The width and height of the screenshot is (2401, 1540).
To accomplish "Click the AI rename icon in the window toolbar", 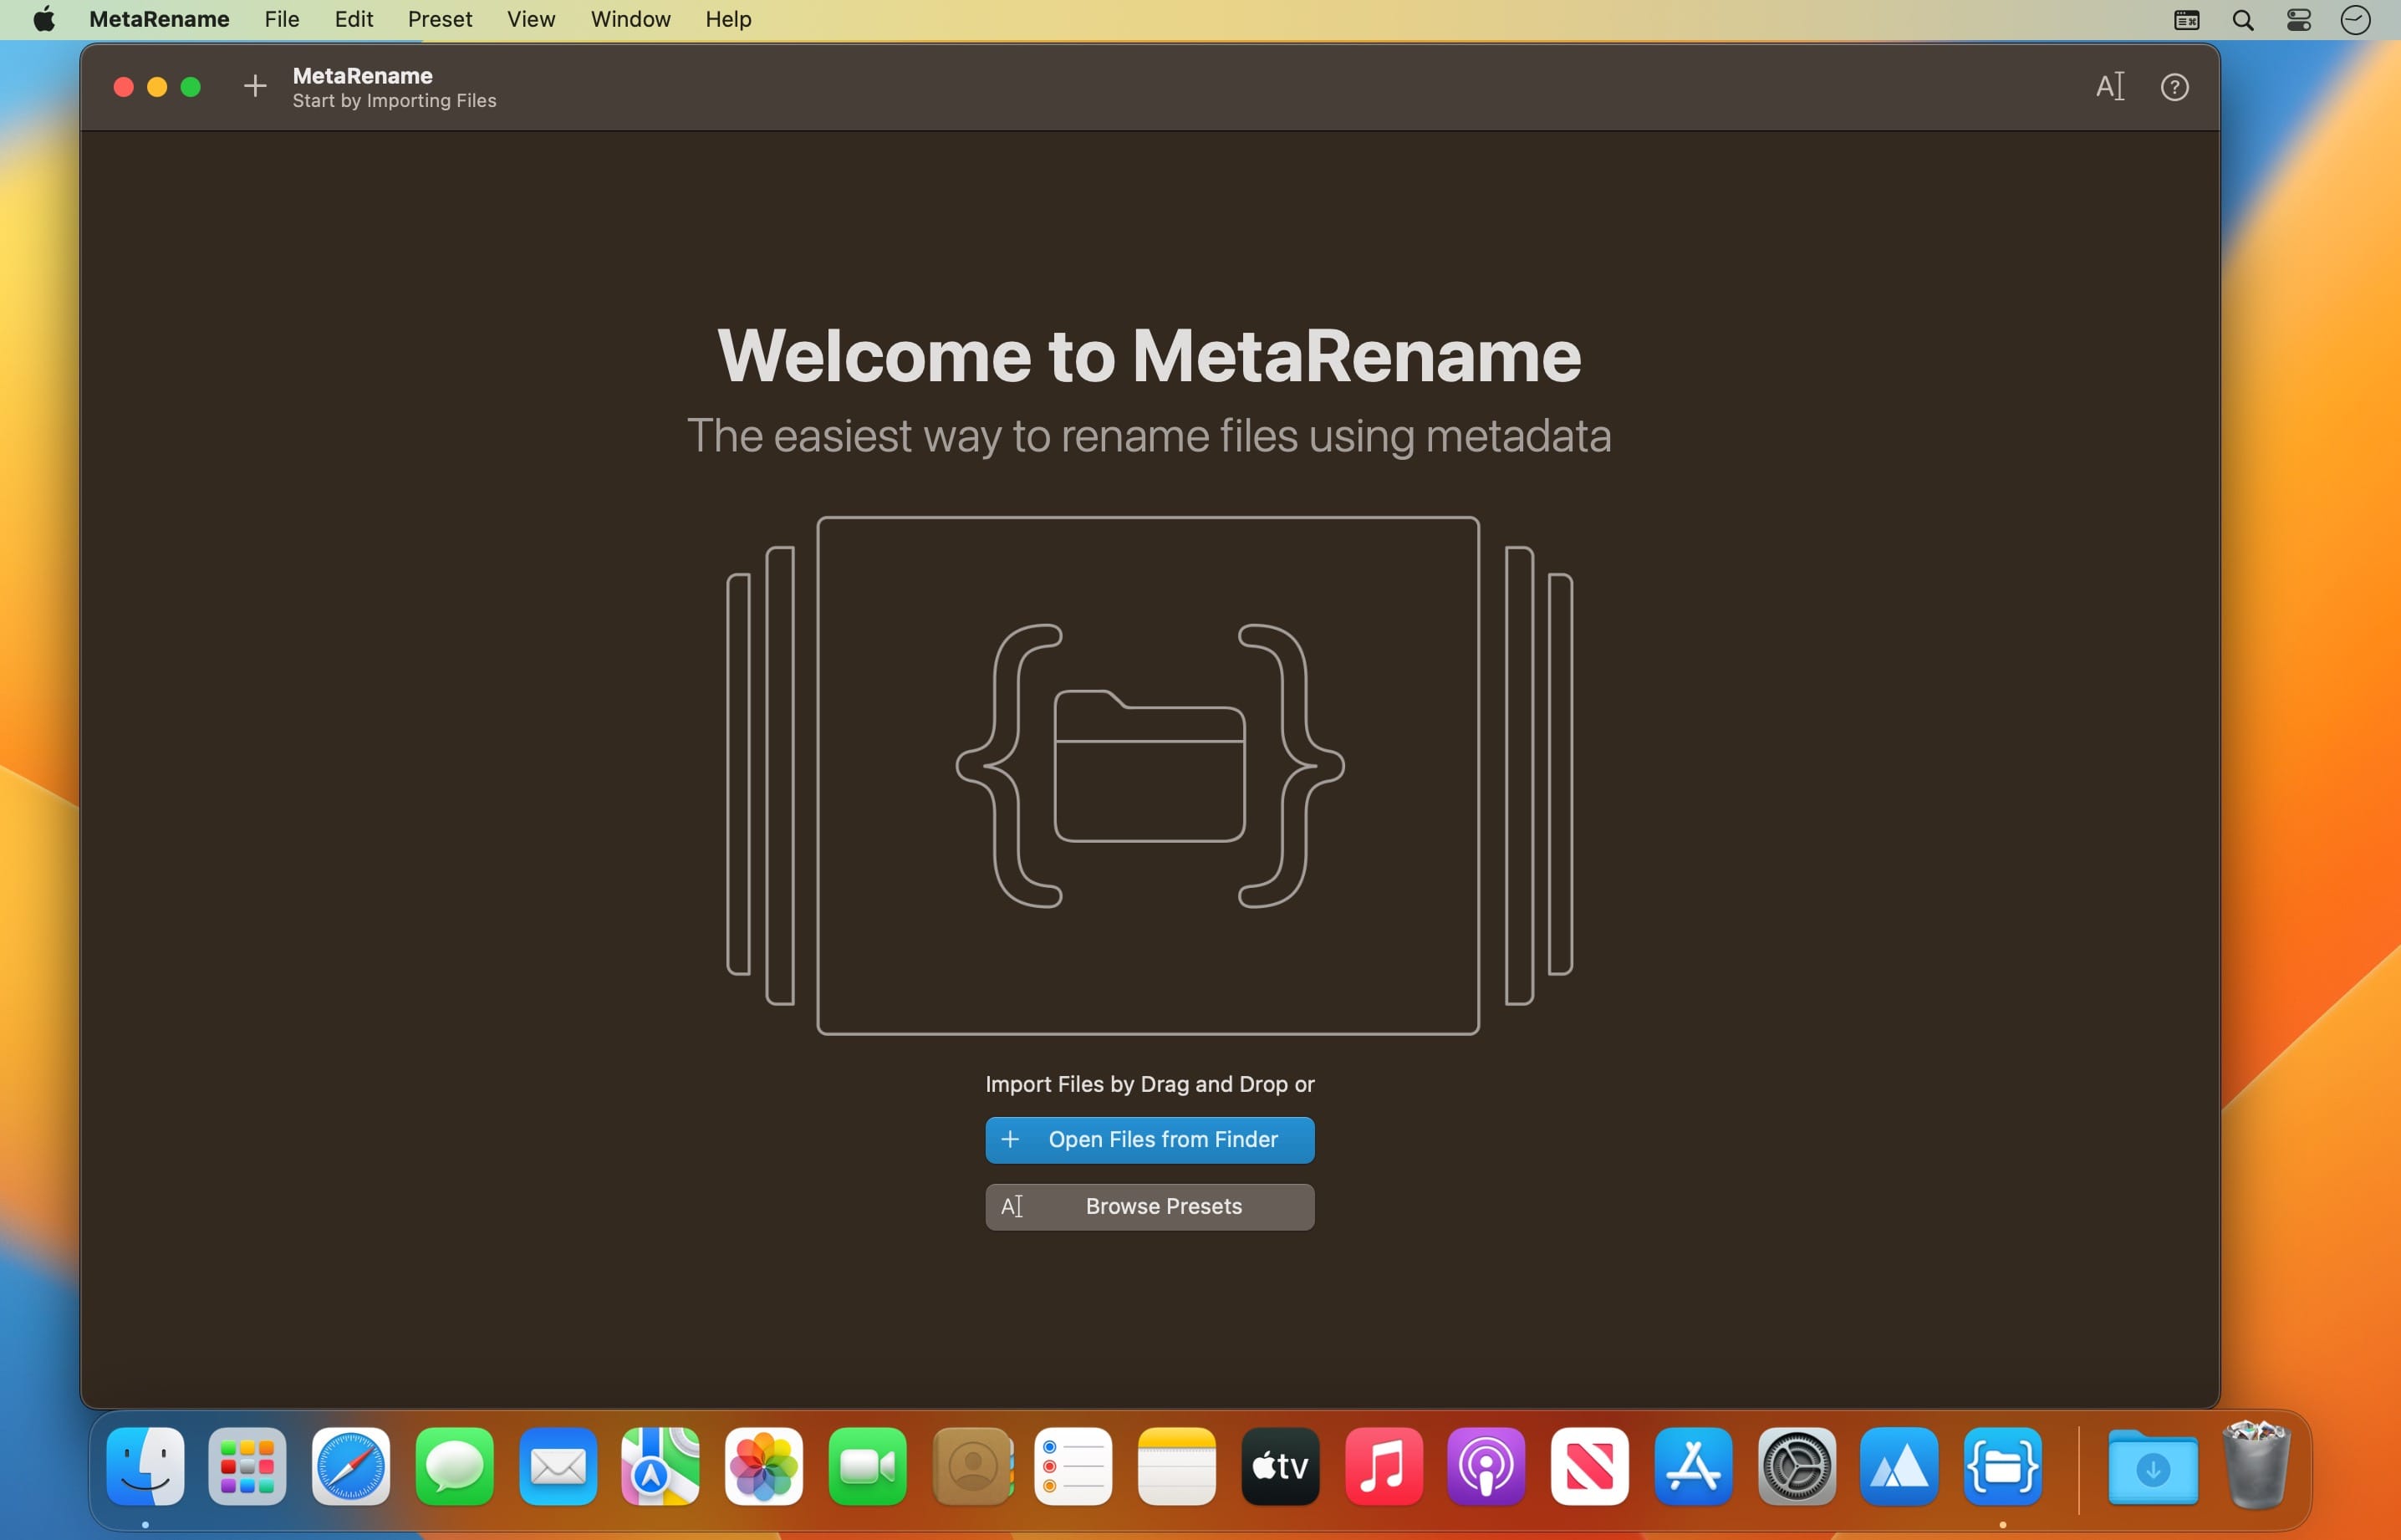I will pos(2109,87).
